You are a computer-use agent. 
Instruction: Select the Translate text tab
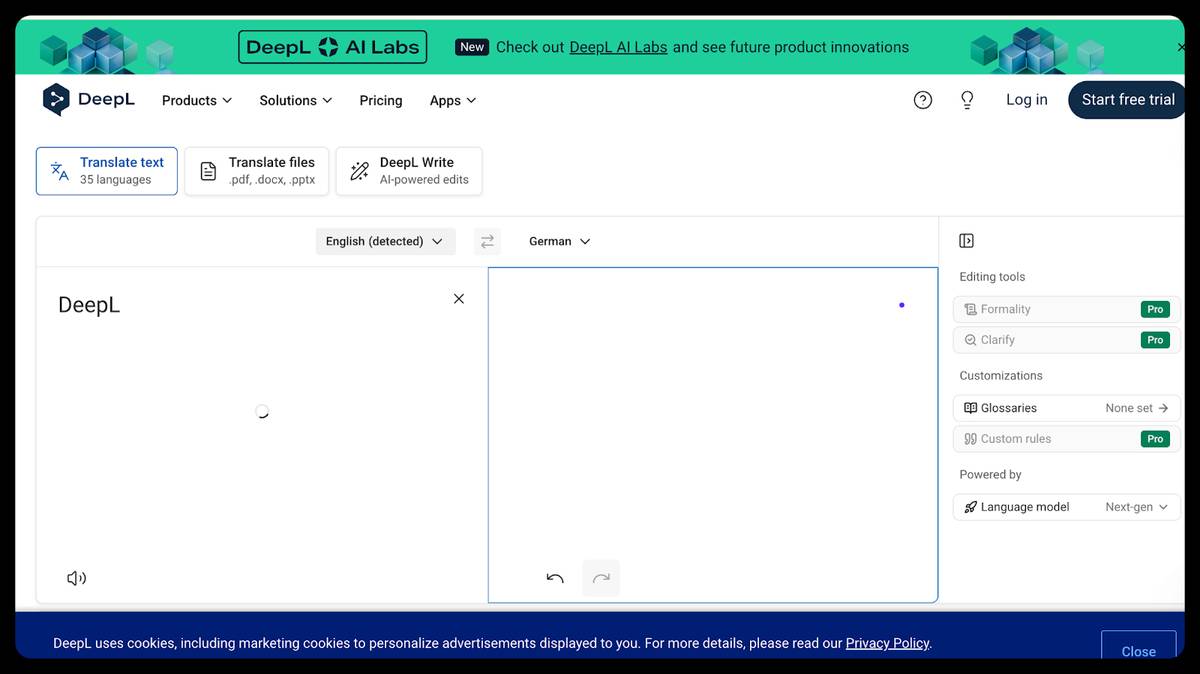coord(107,171)
